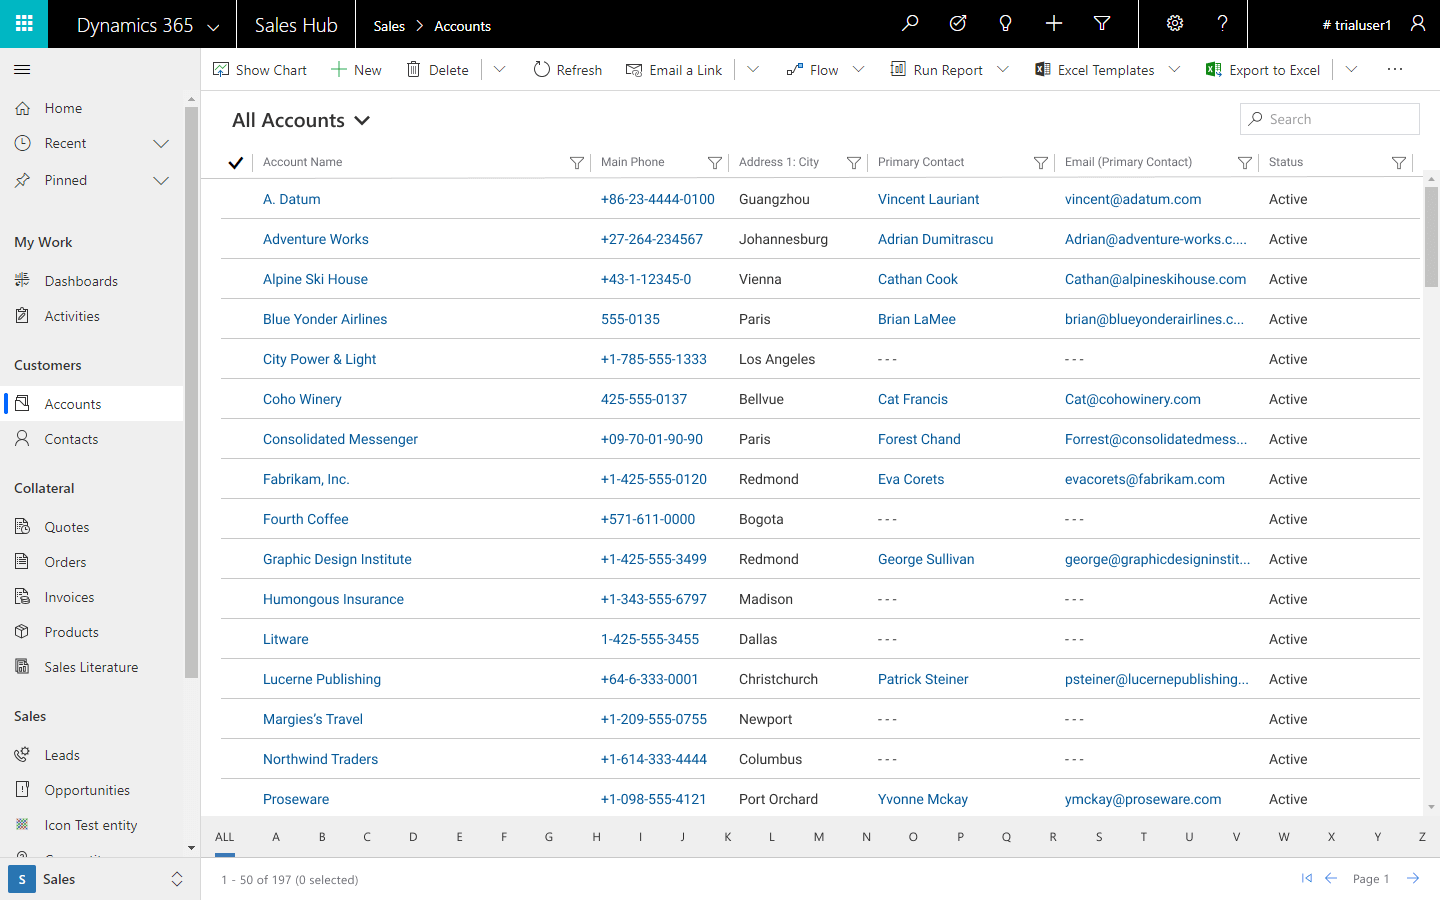
Task: Open the Run Report dropdown arrow
Action: coord(1003,70)
